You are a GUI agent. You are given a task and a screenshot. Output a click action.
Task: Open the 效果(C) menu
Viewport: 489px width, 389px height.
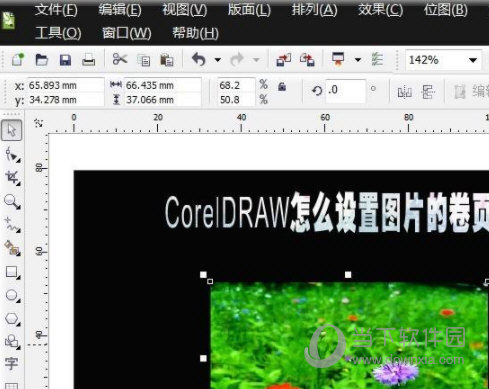[380, 10]
